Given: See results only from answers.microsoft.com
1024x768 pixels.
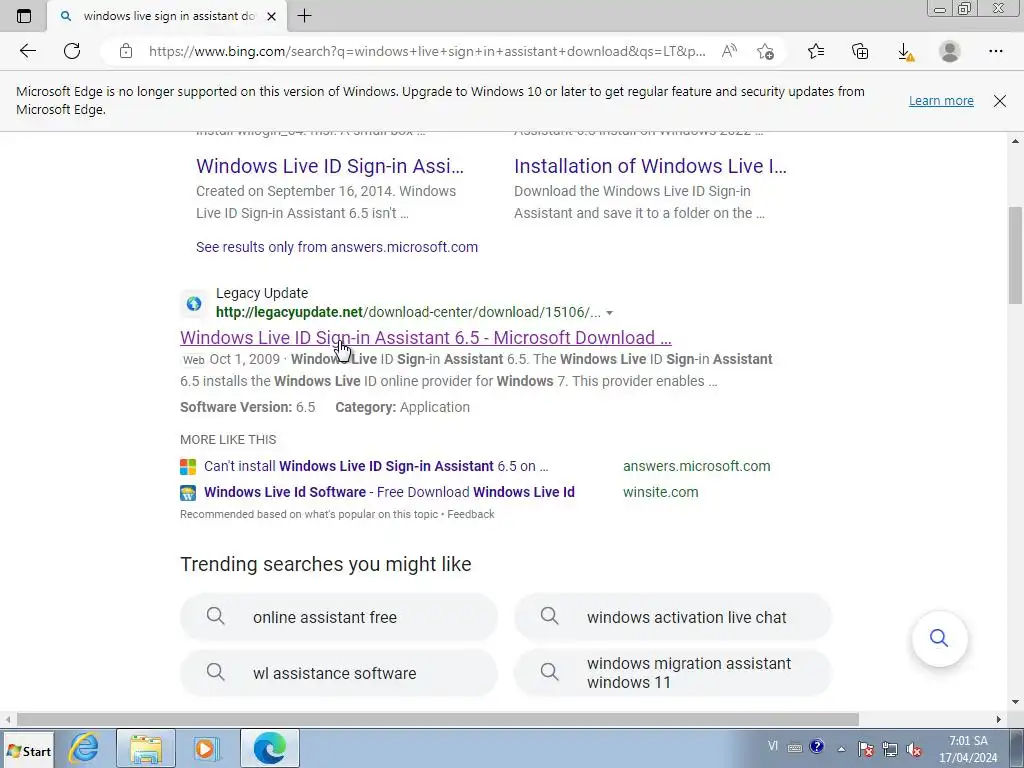Looking at the screenshot, I should (337, 247).
